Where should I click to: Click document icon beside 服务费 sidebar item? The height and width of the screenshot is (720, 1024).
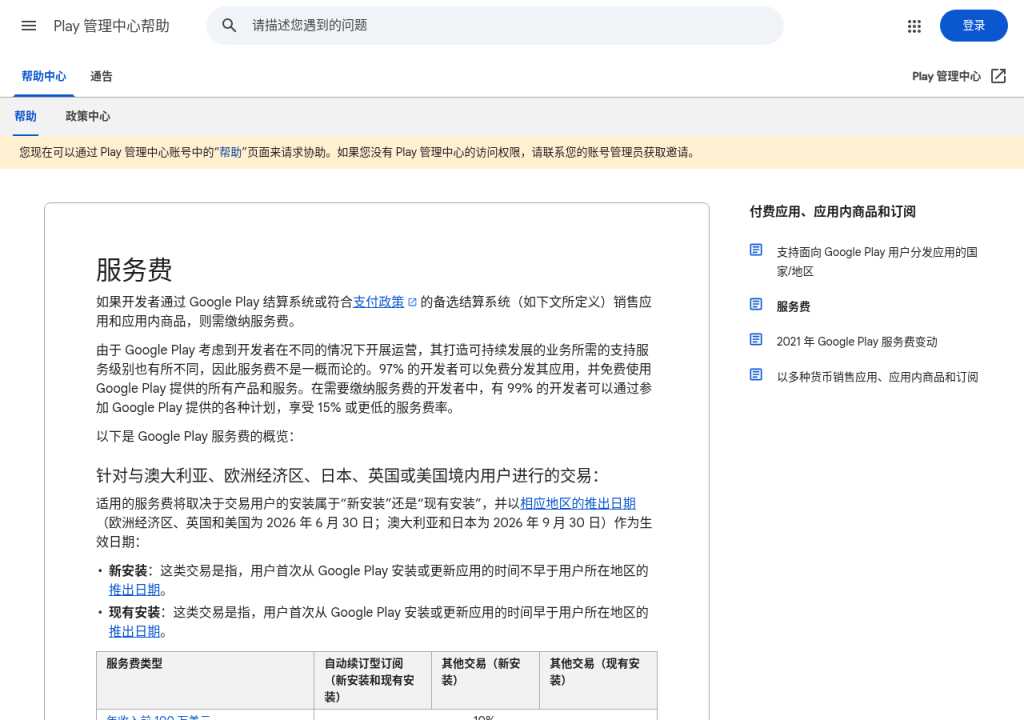pyautogui.click(x=756, y=304)
